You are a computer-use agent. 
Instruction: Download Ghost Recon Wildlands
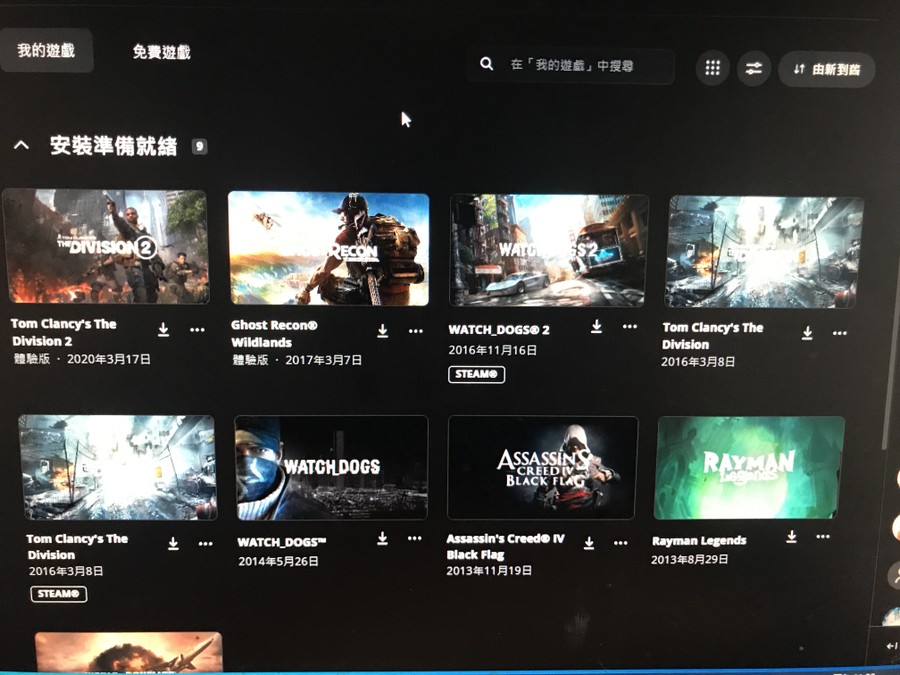tap(383, 331)
